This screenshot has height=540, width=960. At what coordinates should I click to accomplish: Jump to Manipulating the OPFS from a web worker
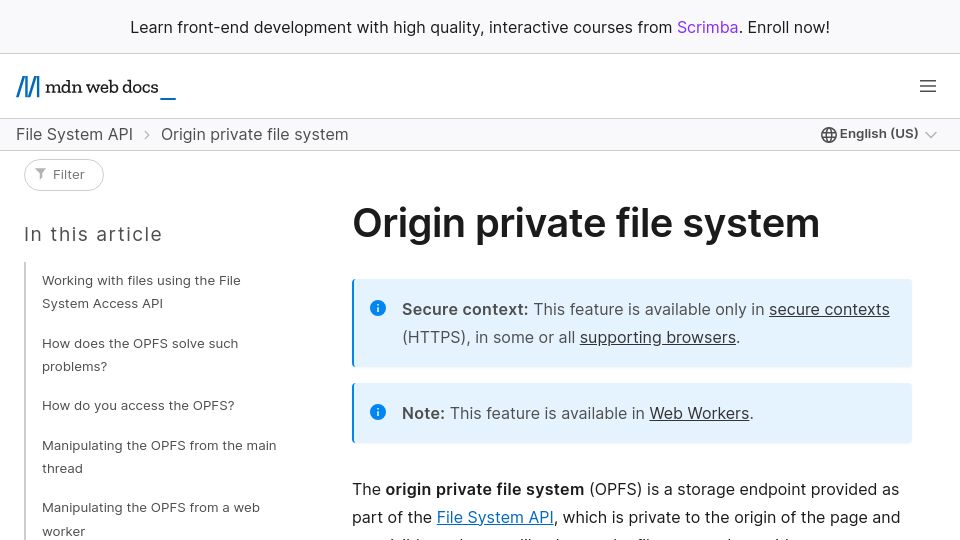[x=151, y=519]
